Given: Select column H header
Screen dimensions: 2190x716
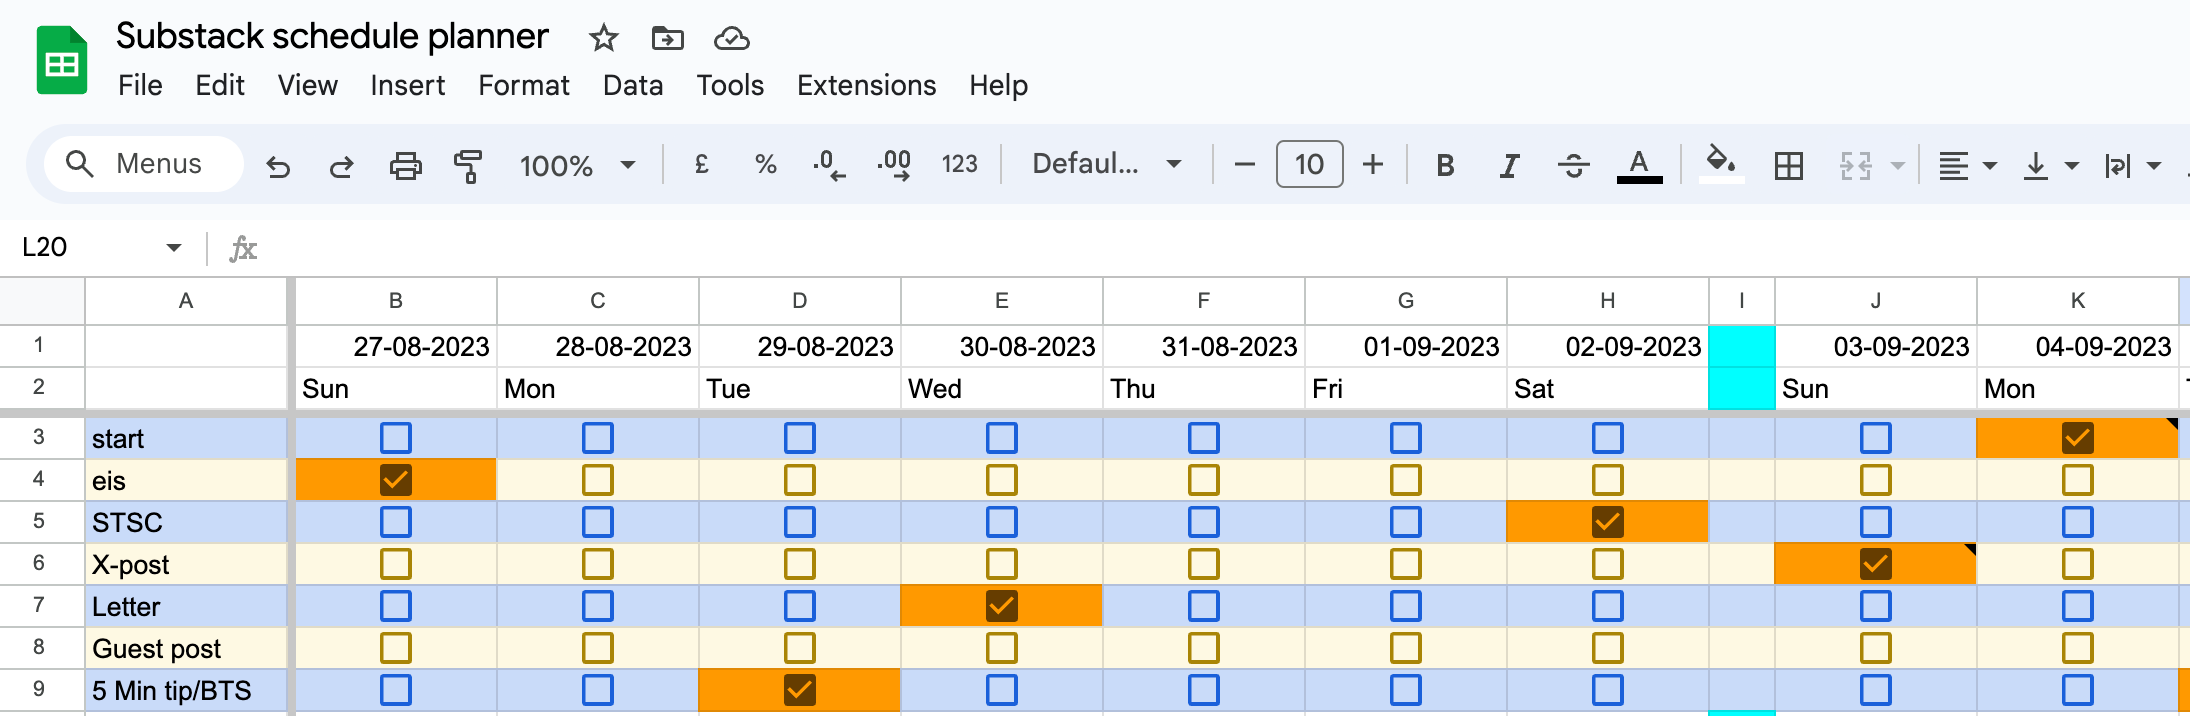Looking at the screenshot, I should click(1608, 301).
